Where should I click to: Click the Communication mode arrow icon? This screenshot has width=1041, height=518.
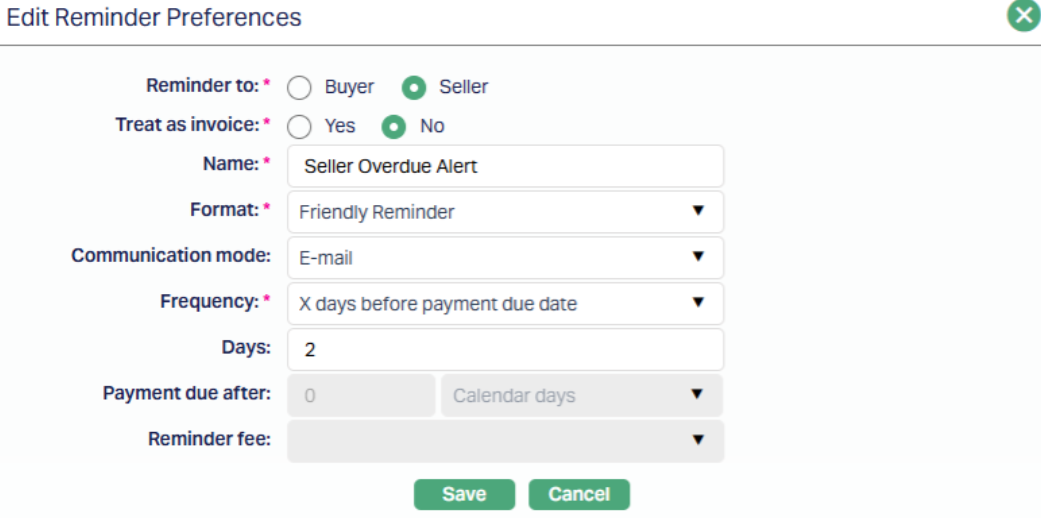coord(698,258)
